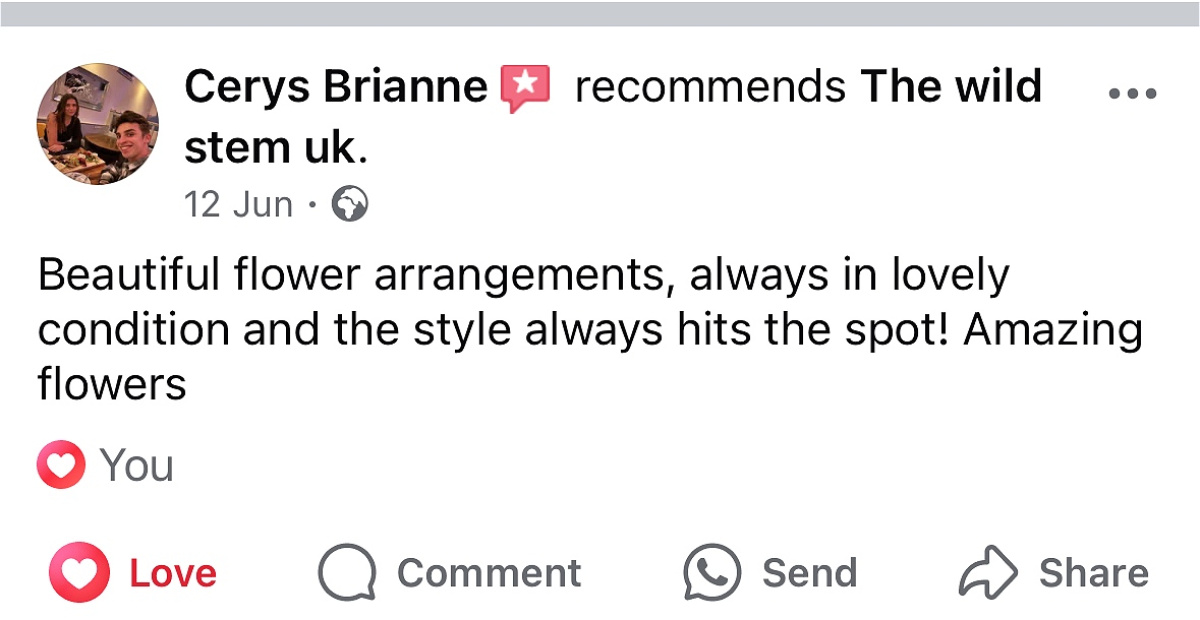Click the gray divider bar above the post
Screen dimensions: 1200x620
[x=600, y=13]
